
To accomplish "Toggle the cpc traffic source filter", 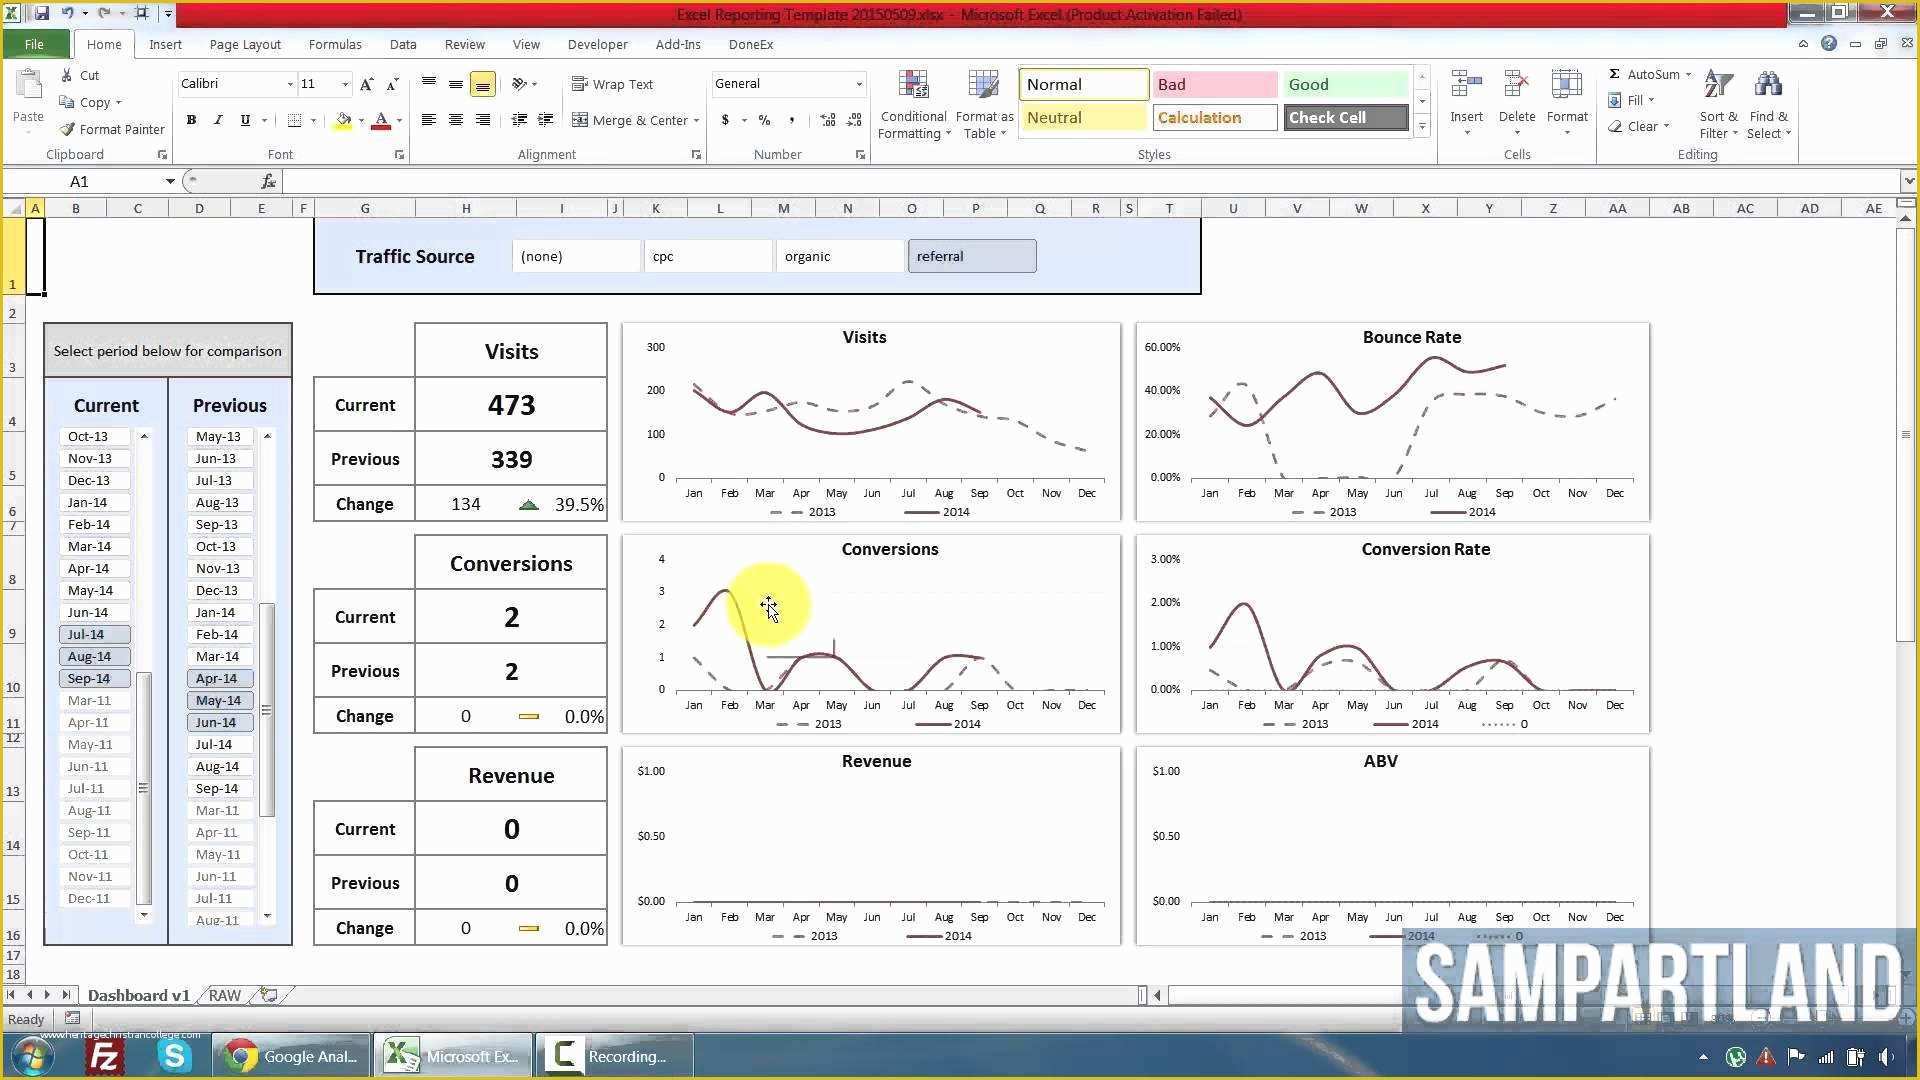I will pyautogui.click(x=705, y=255).
